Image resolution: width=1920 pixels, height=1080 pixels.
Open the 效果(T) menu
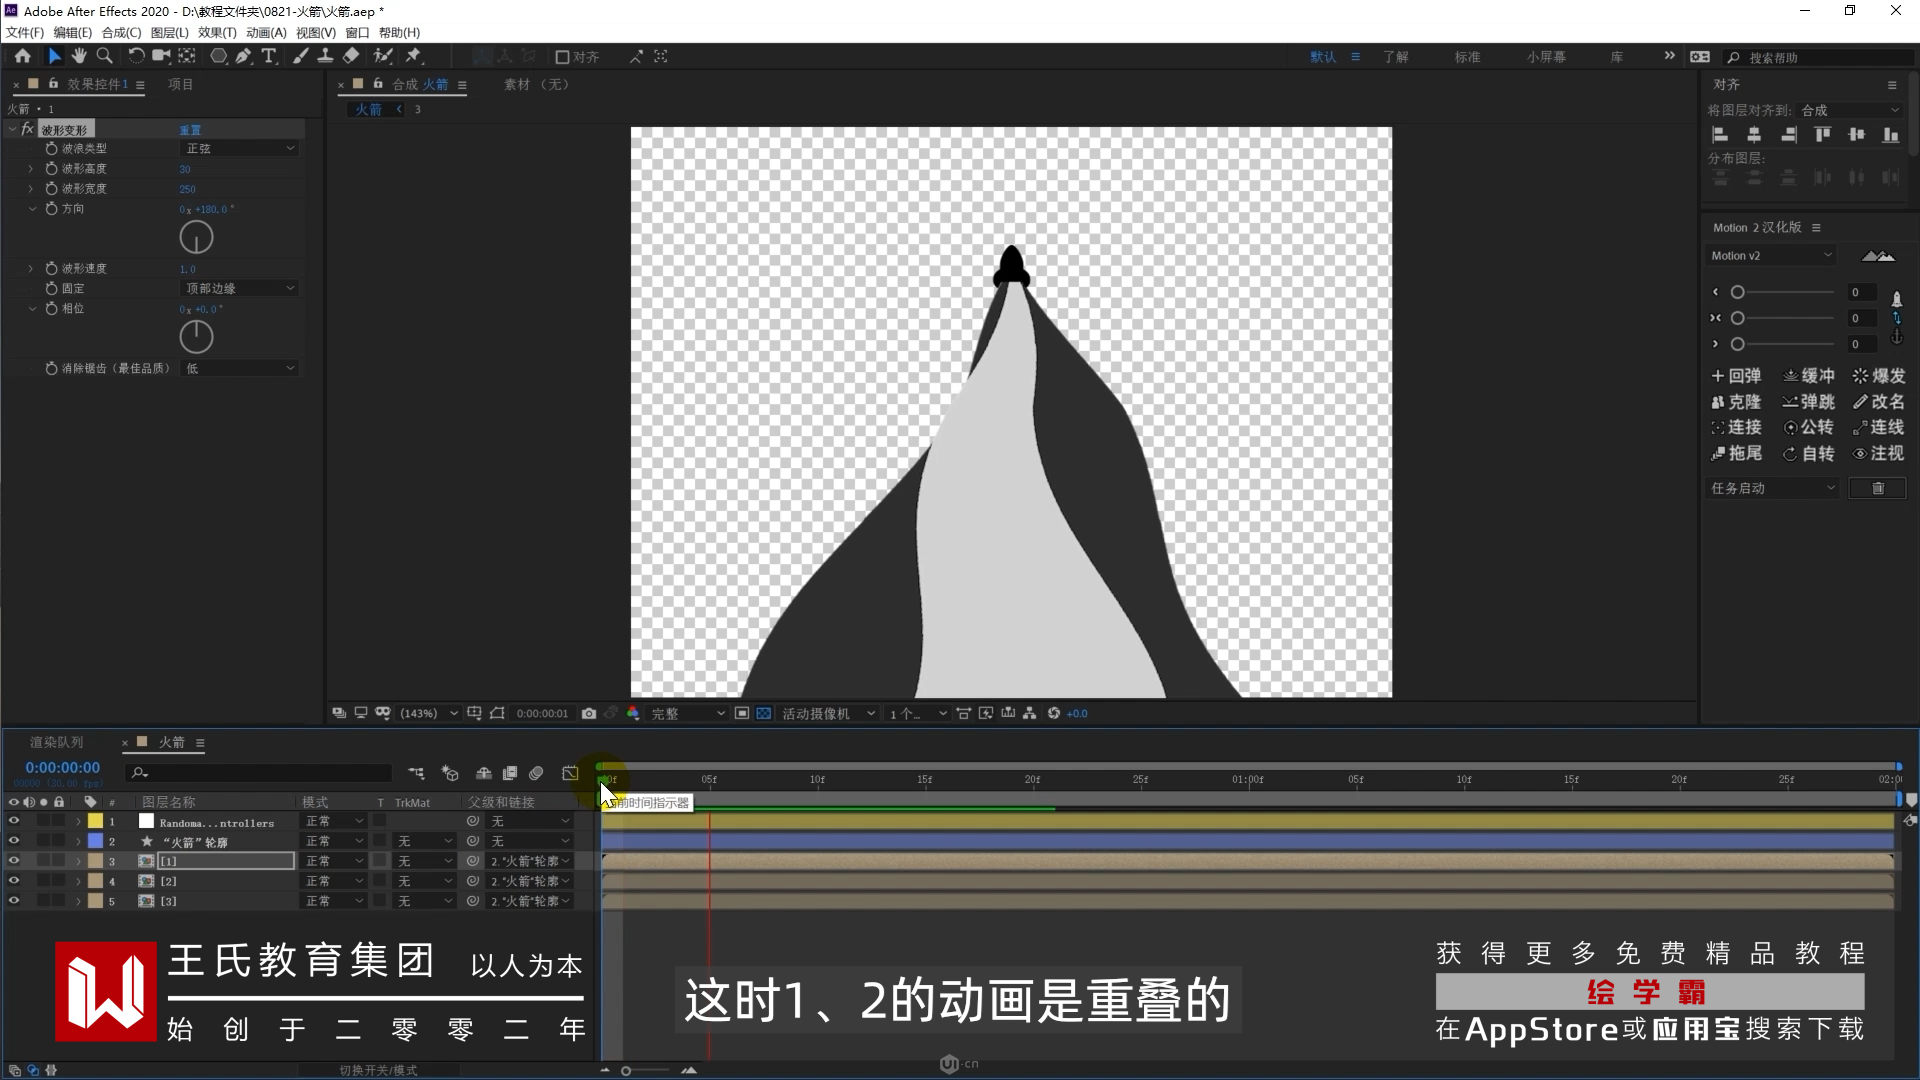(217, 32)
